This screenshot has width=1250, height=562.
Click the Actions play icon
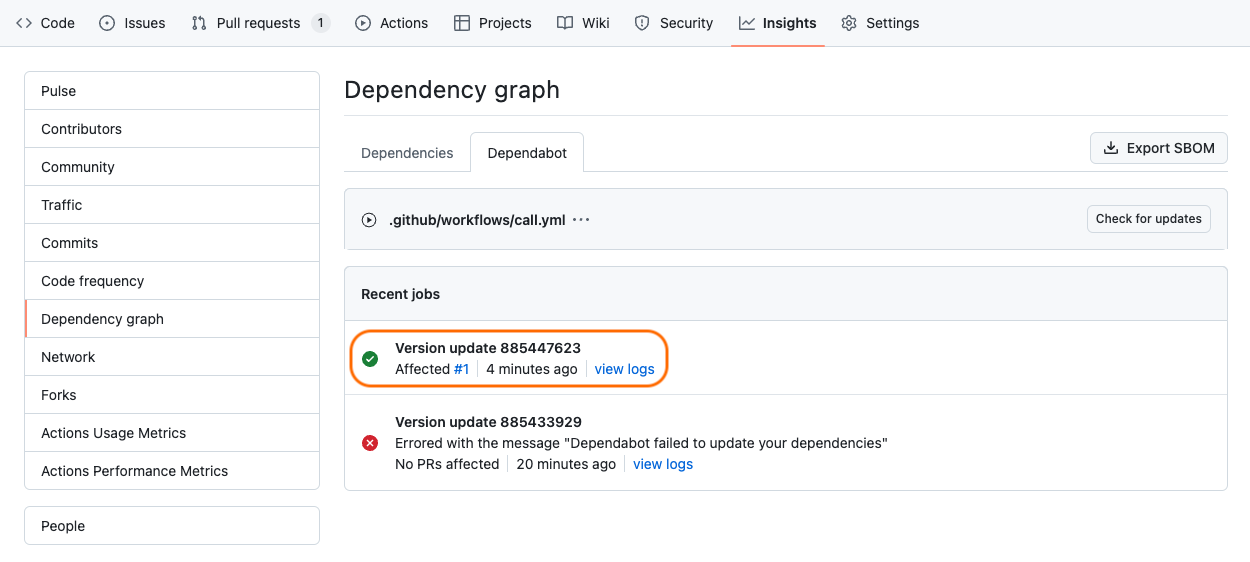[x=363, y=23]
